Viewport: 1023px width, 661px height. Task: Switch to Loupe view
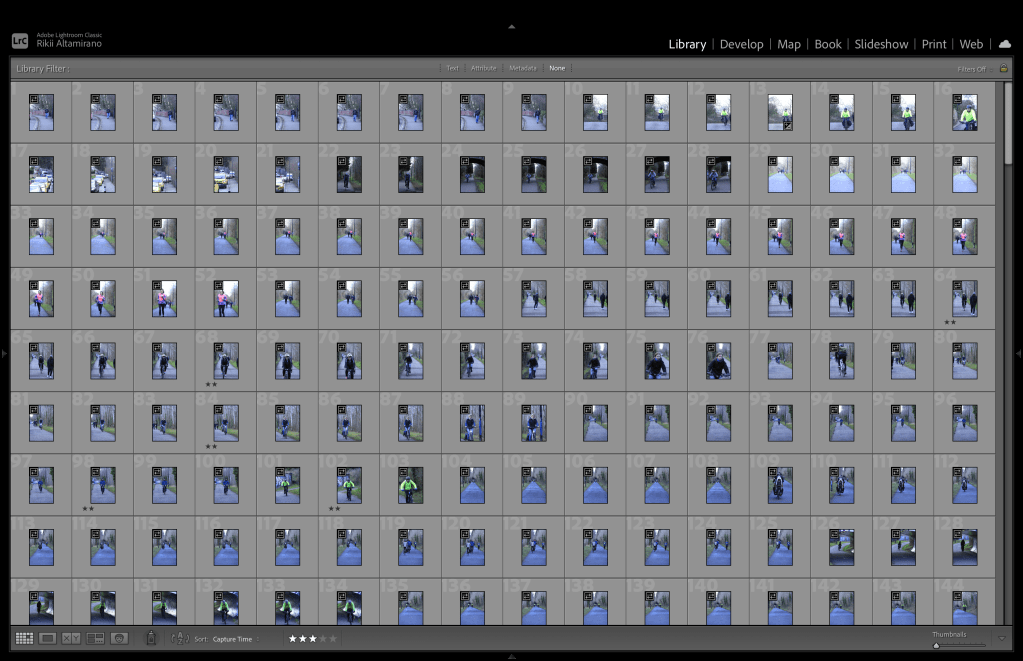click(x=47, y=638)
